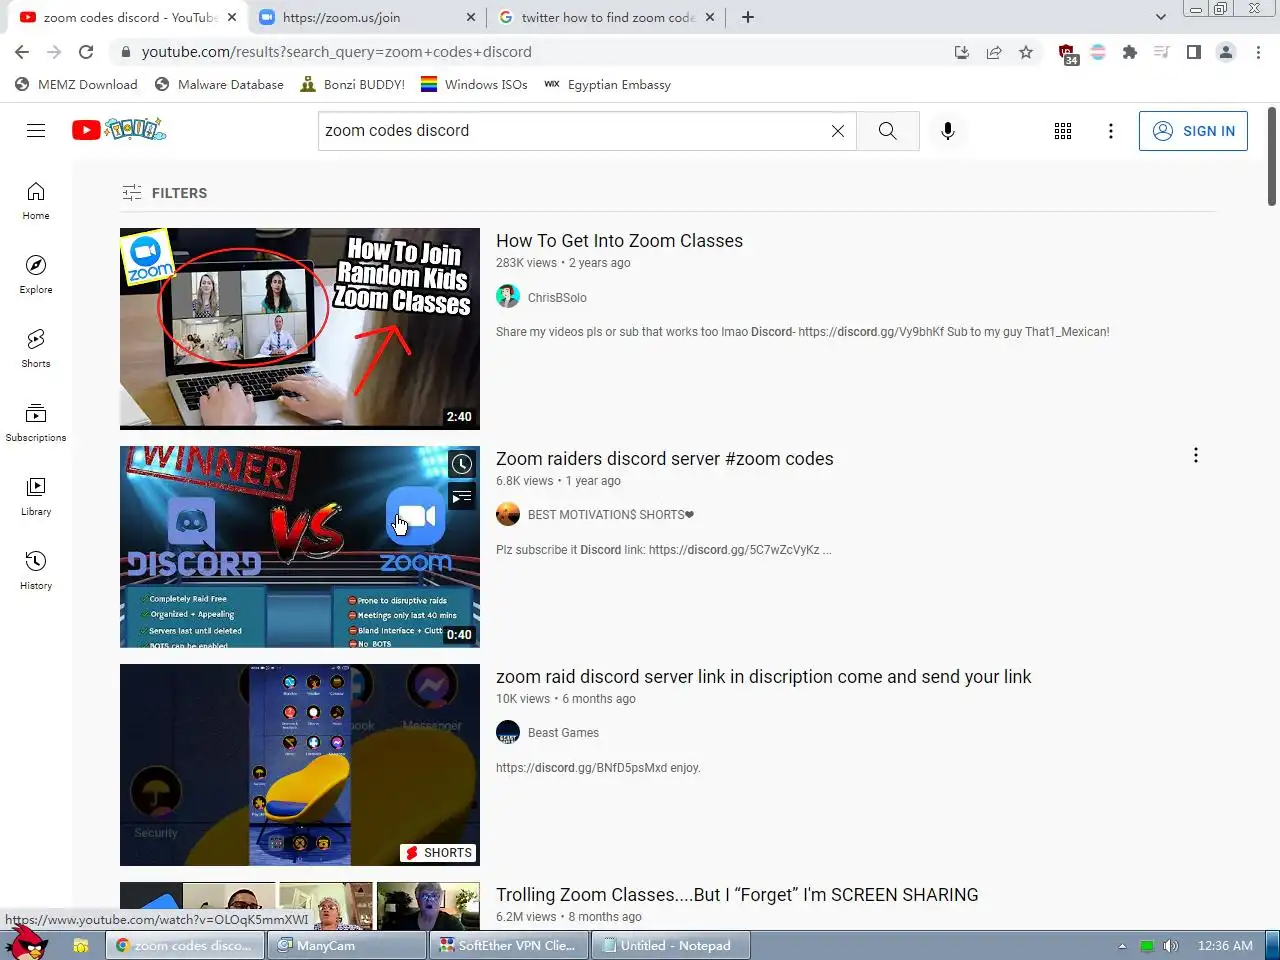
Task: Go to Home in the sidebar
Action: pos(36,201)
